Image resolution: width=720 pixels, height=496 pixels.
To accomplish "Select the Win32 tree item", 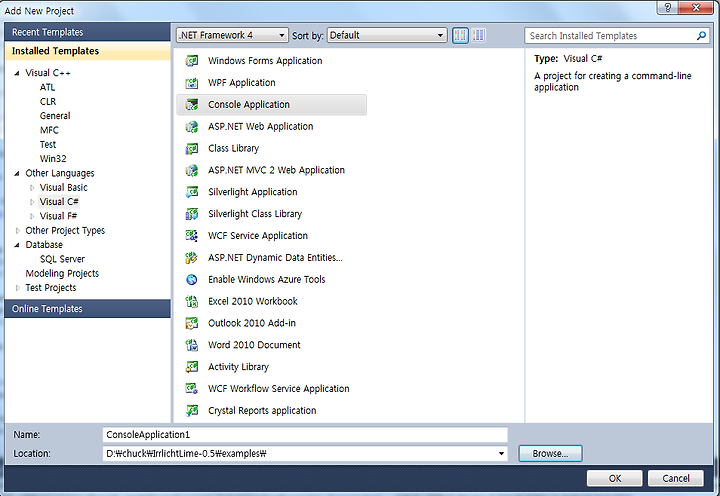I will 53,158.
